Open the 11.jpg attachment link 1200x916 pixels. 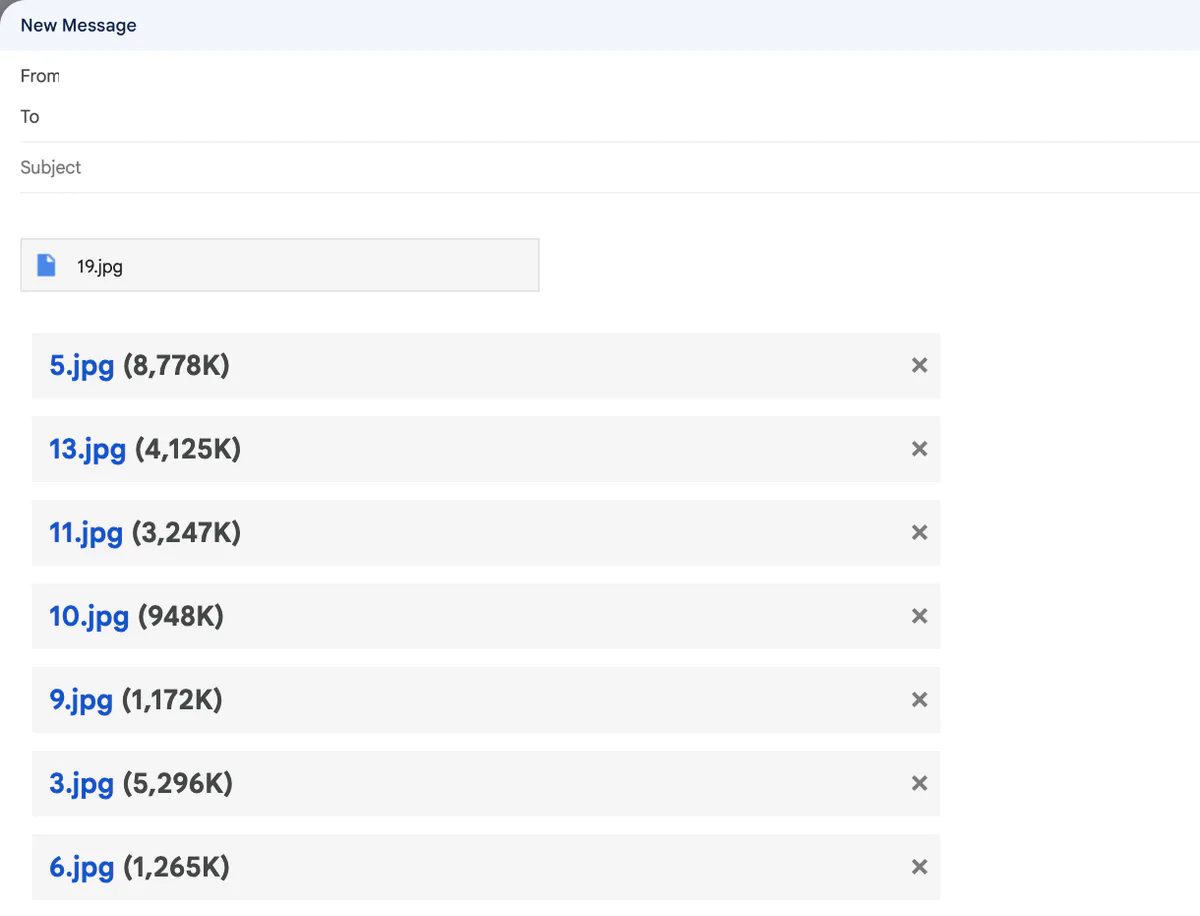[86, 533]
